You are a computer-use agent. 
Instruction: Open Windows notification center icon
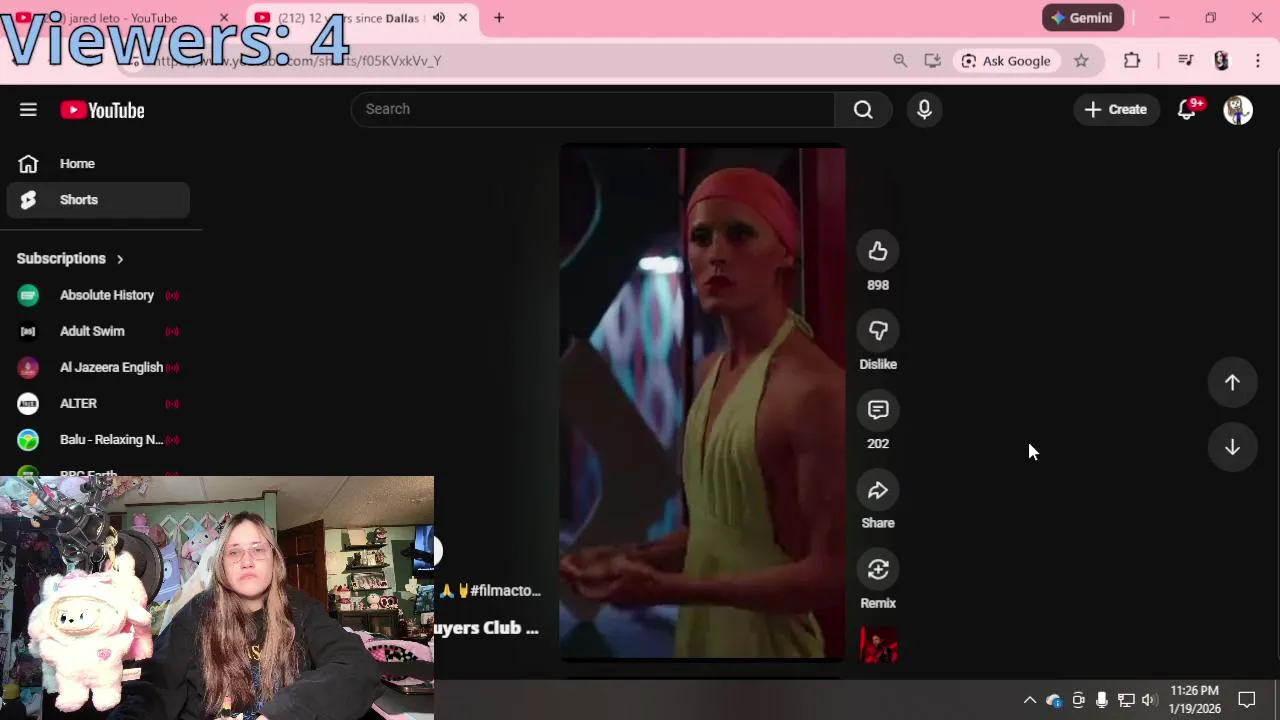point(1247,700)
